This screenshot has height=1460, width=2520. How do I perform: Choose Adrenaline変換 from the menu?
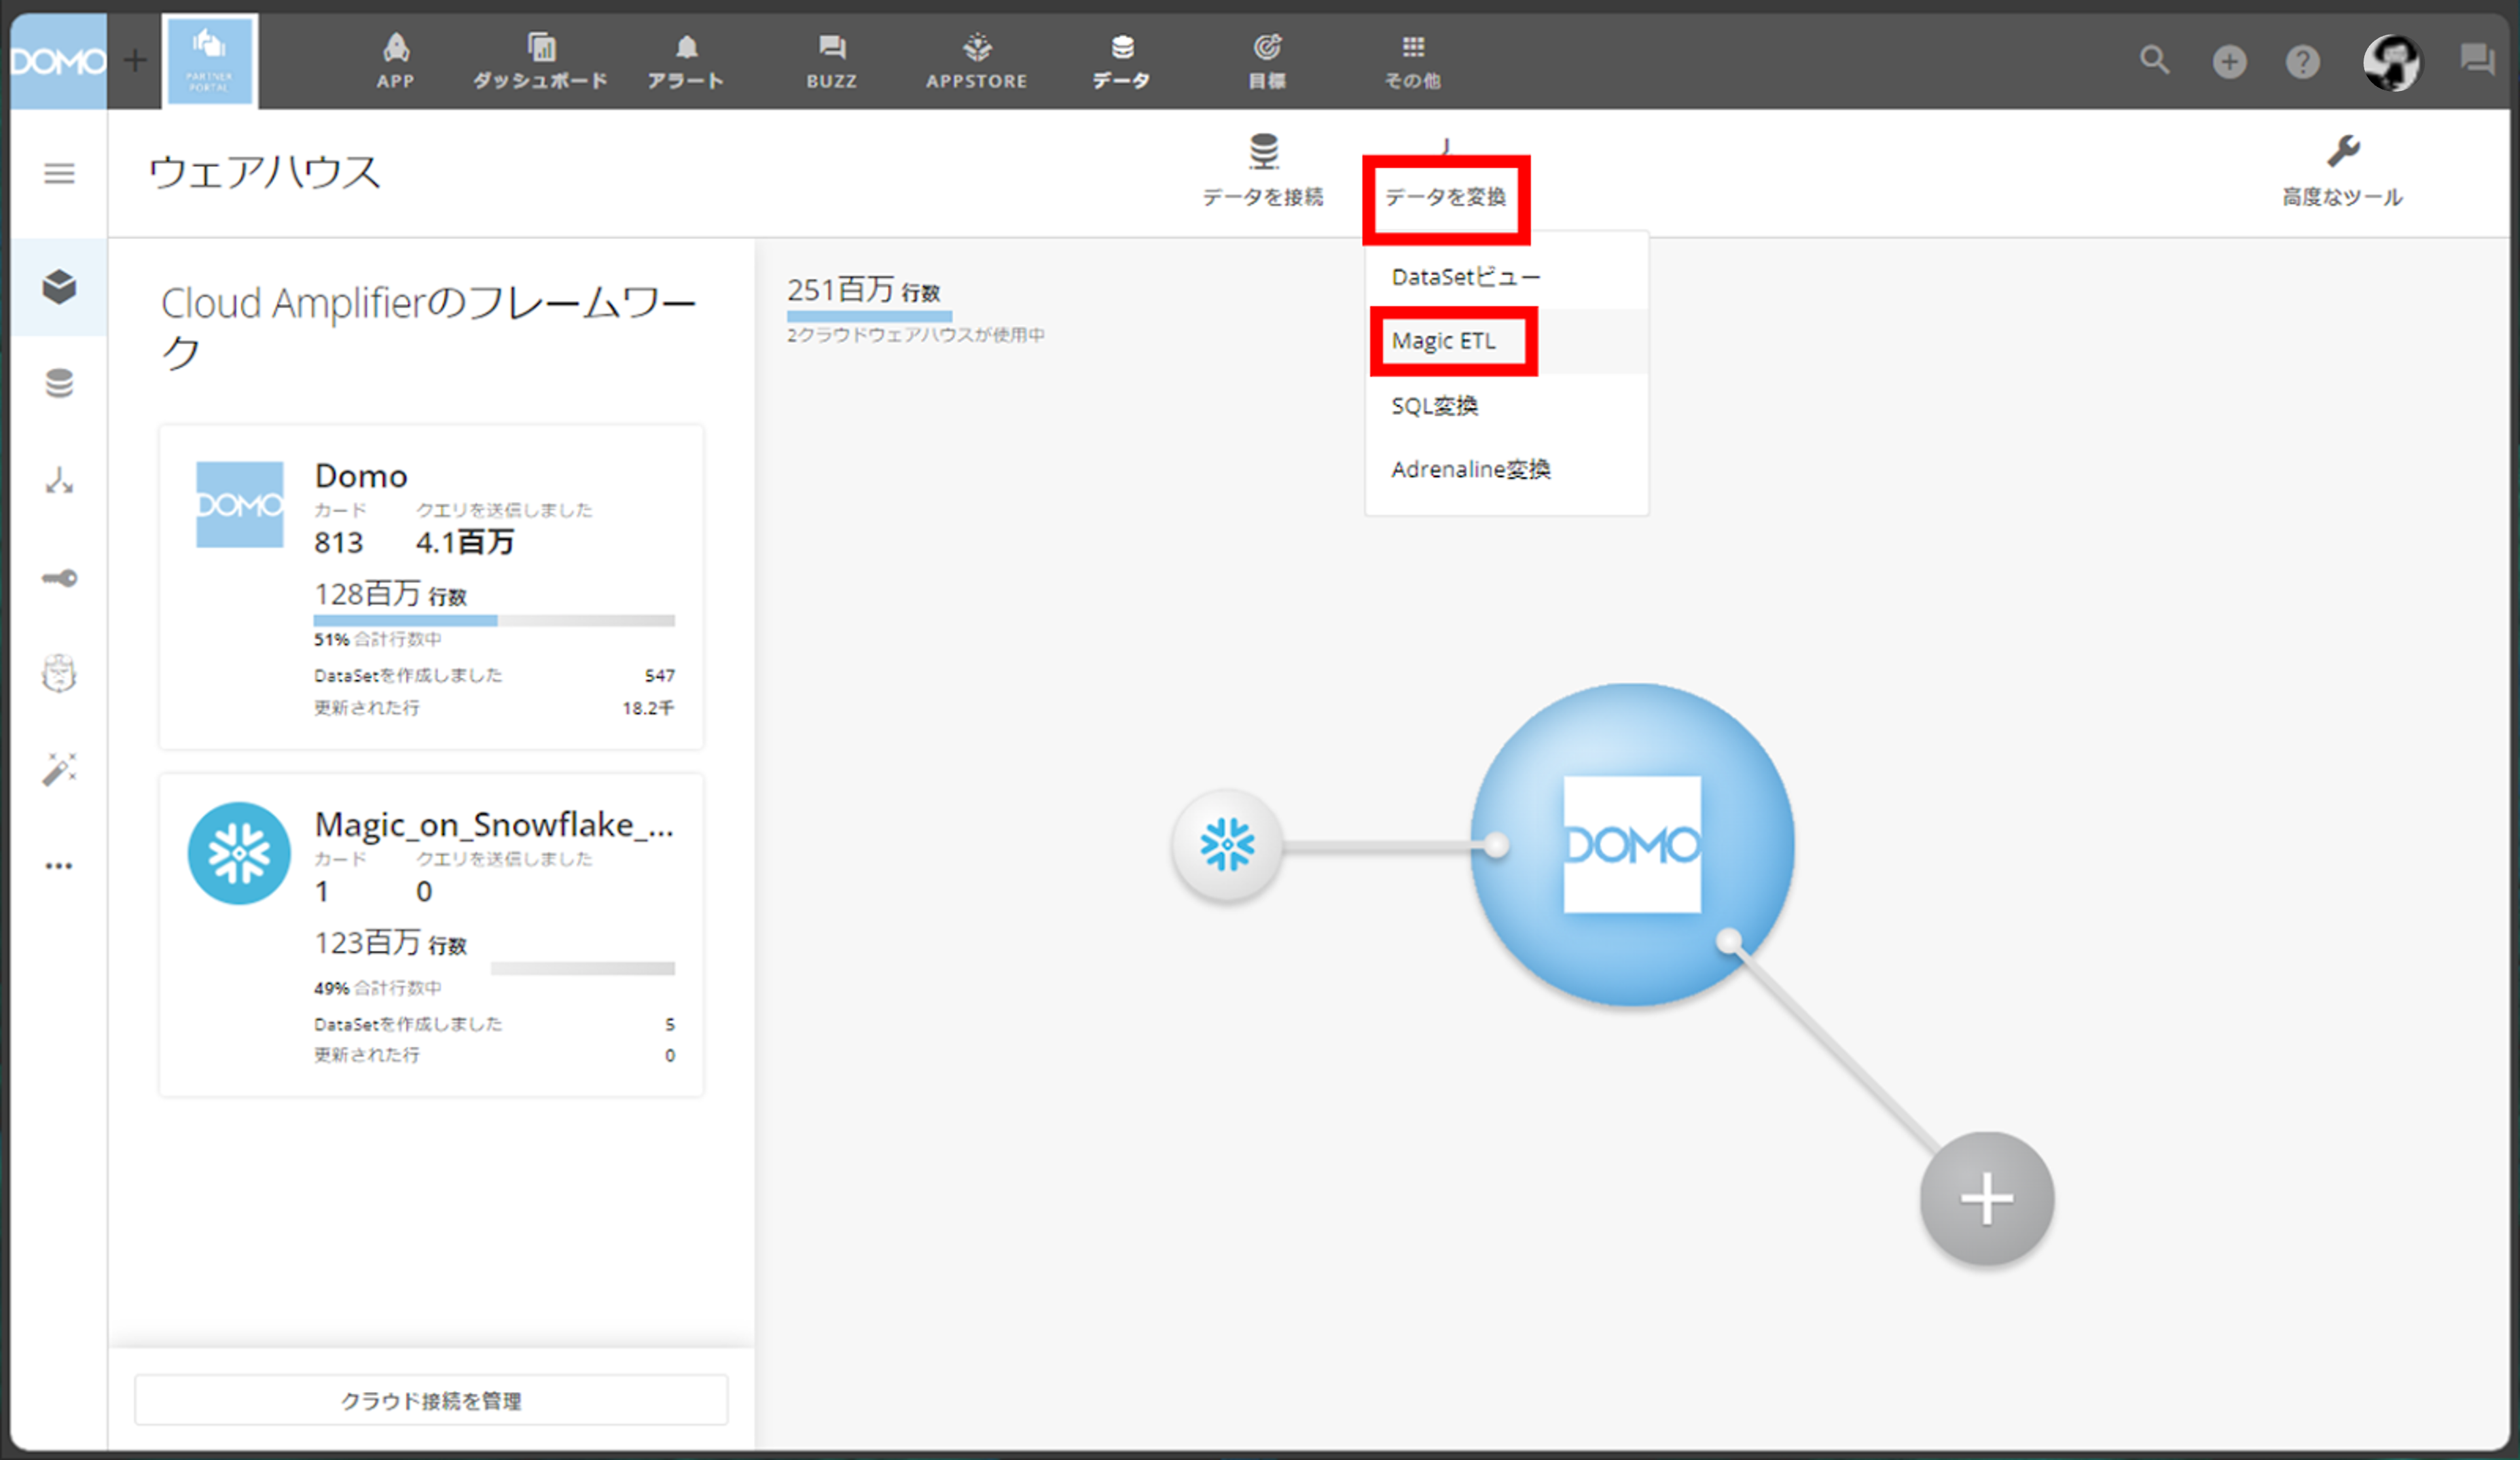1507,469
